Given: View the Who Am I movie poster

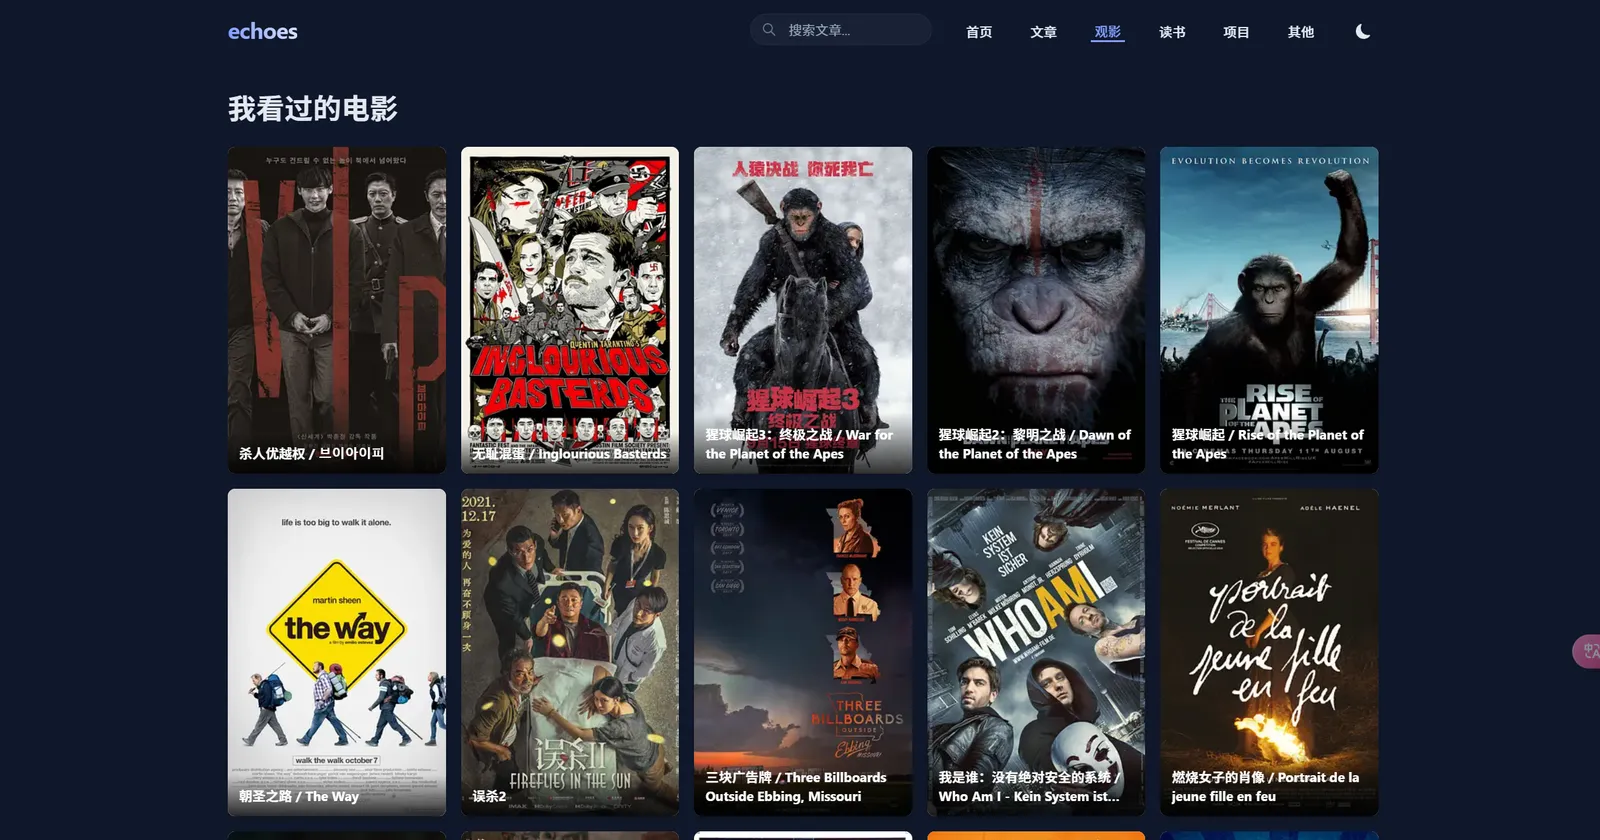Looking at the screenshot, I should click(1036, 652).
